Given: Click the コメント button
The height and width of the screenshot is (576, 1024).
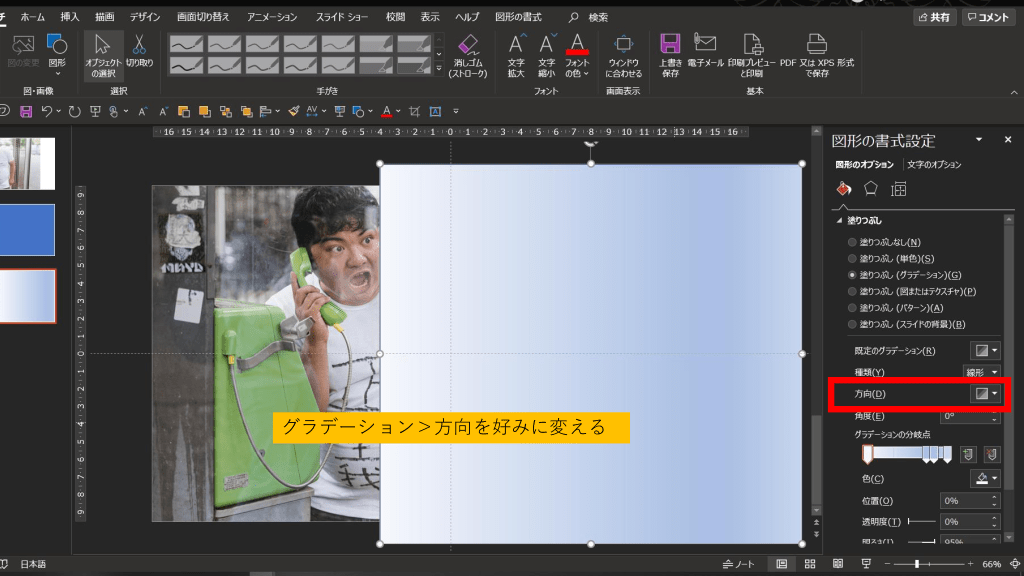Looking at the screenshot, I should (987, 18).
